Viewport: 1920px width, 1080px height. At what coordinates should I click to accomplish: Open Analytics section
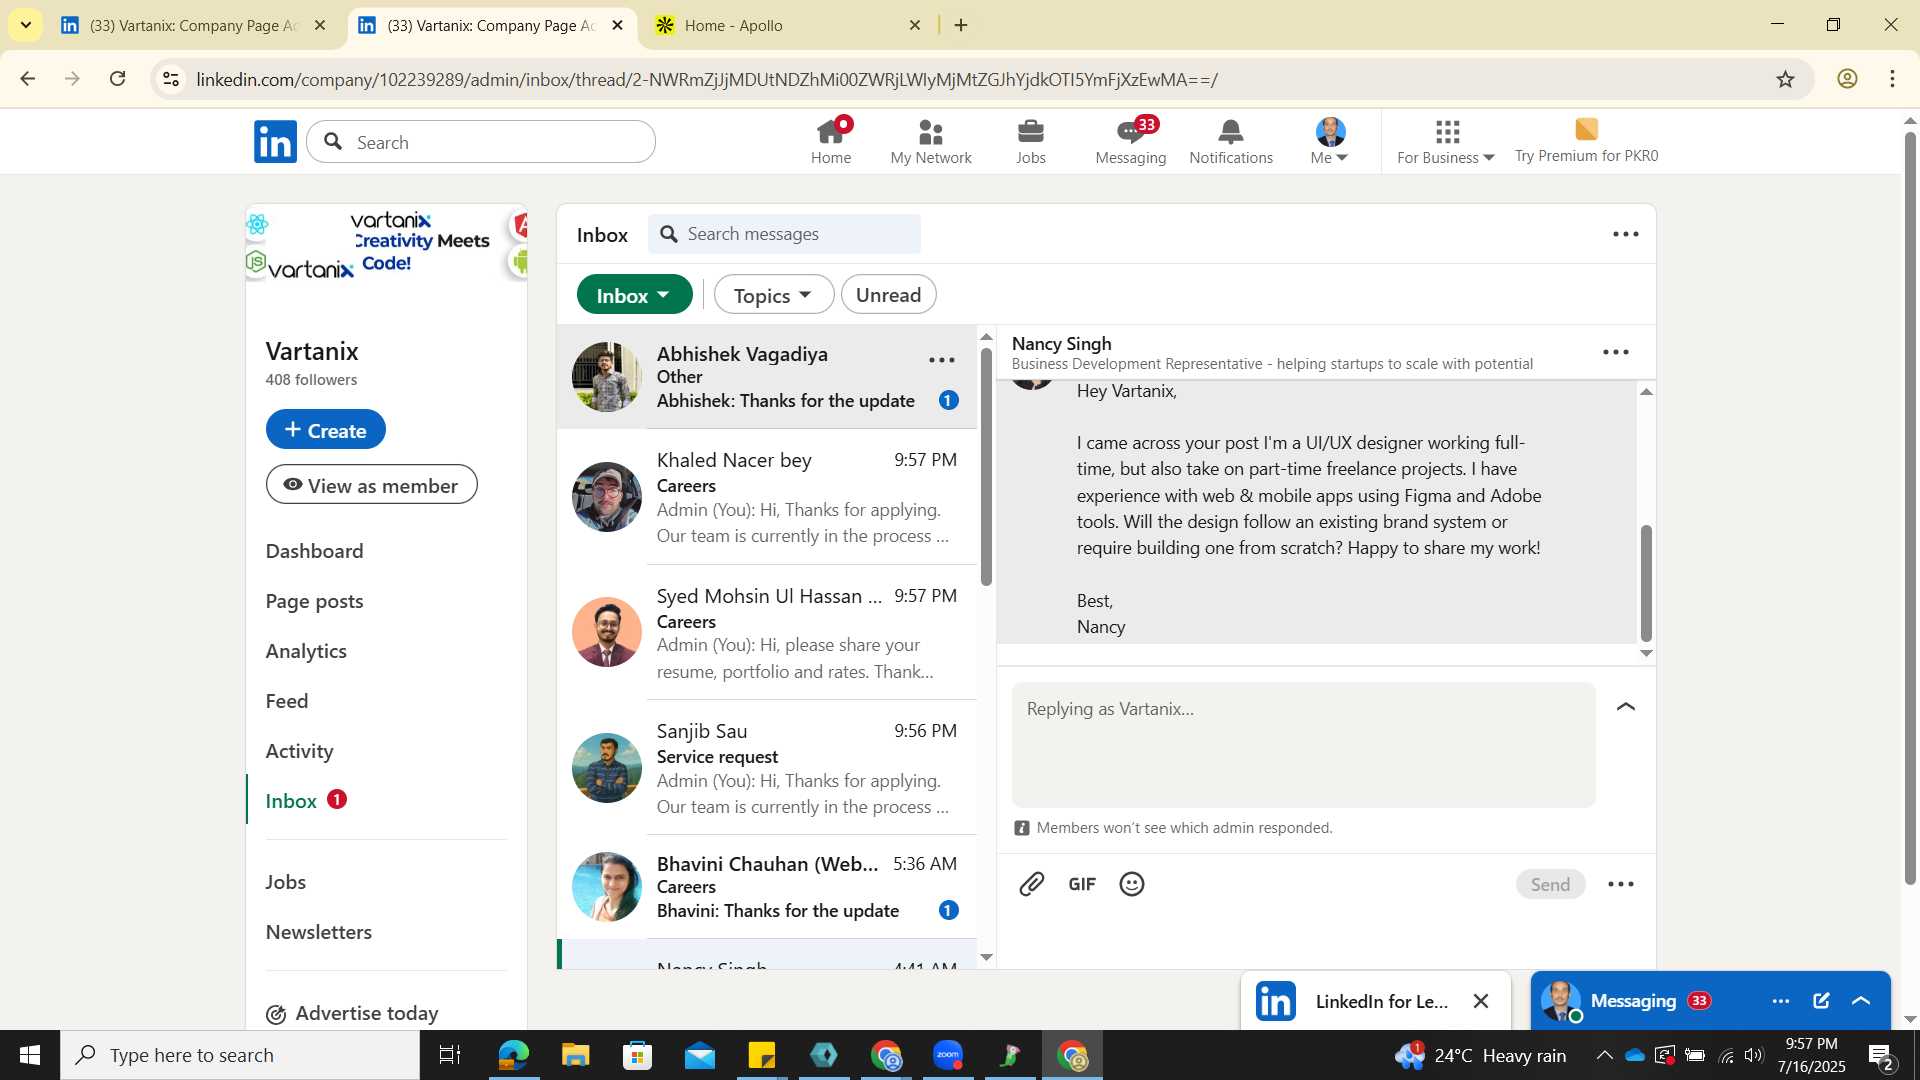306,651
